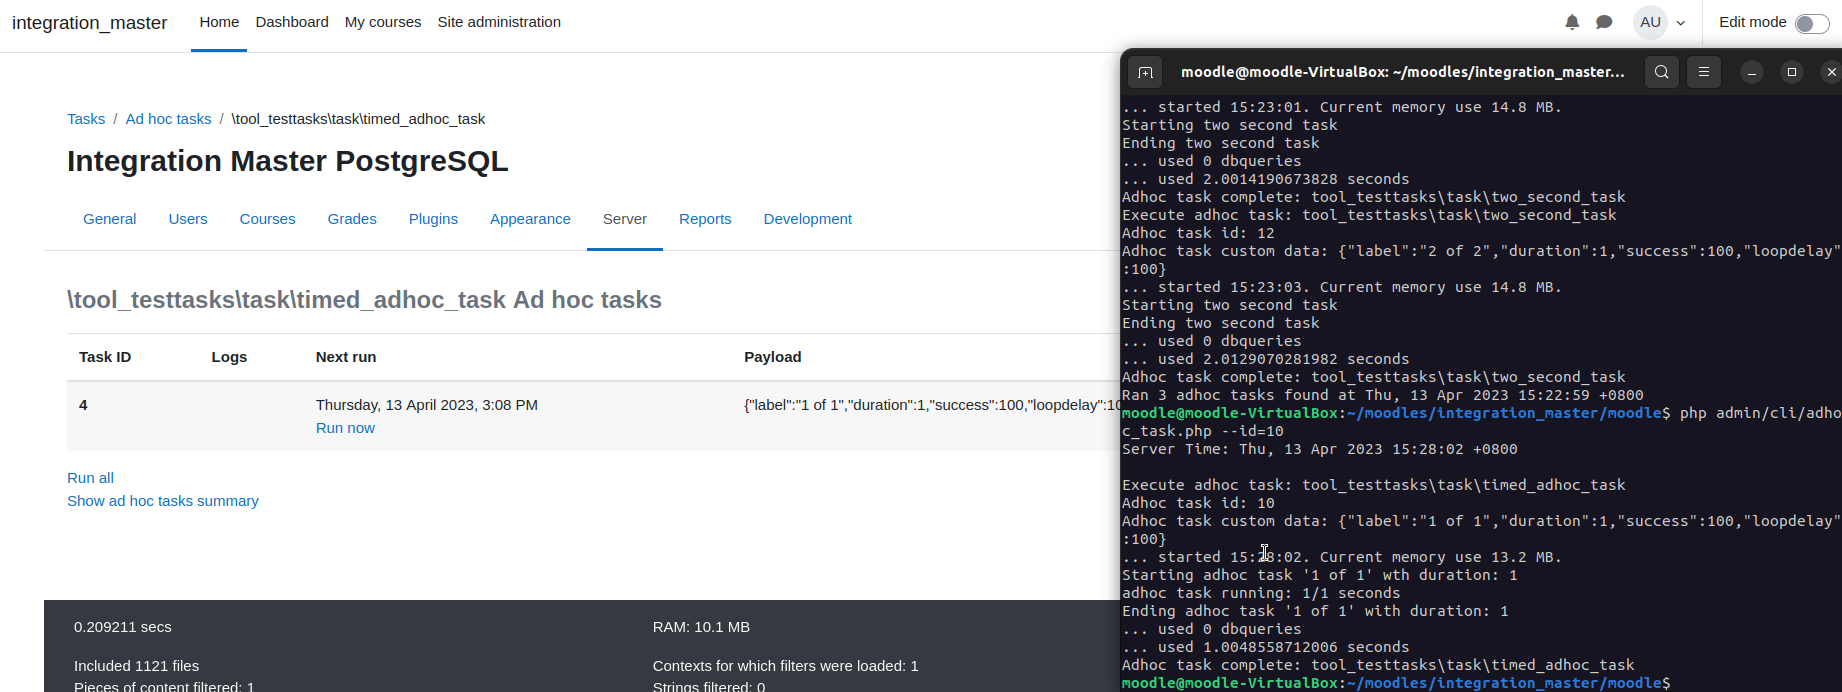
Task: Switch to the General tab
Action: click(109, 219)
